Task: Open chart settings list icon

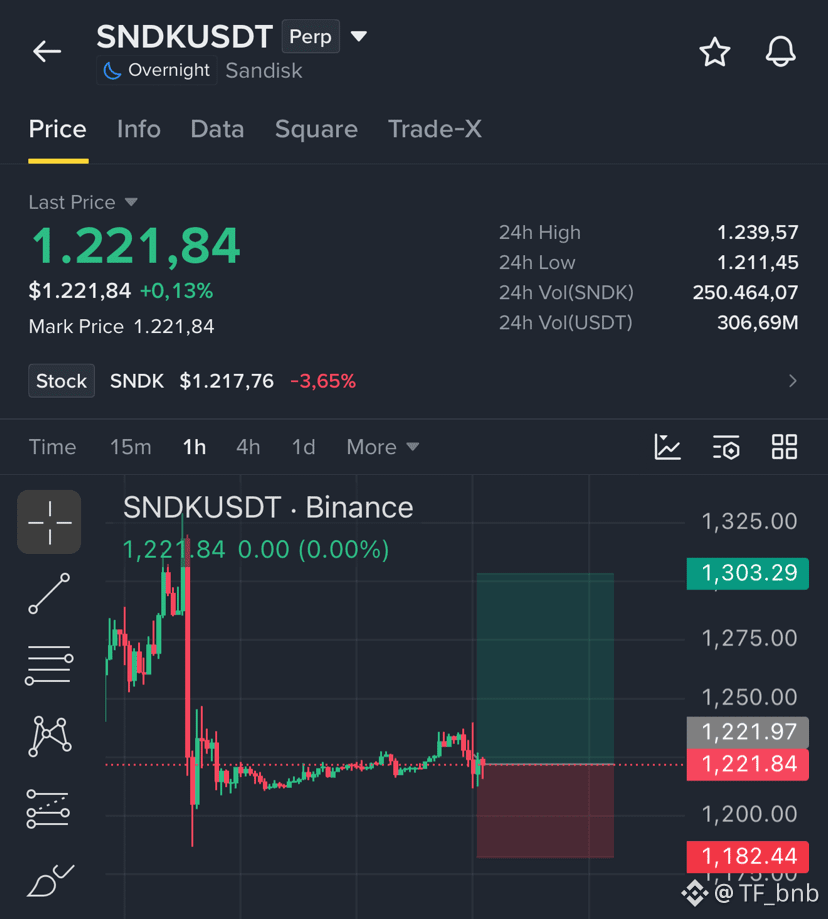Action: [726, 447]
